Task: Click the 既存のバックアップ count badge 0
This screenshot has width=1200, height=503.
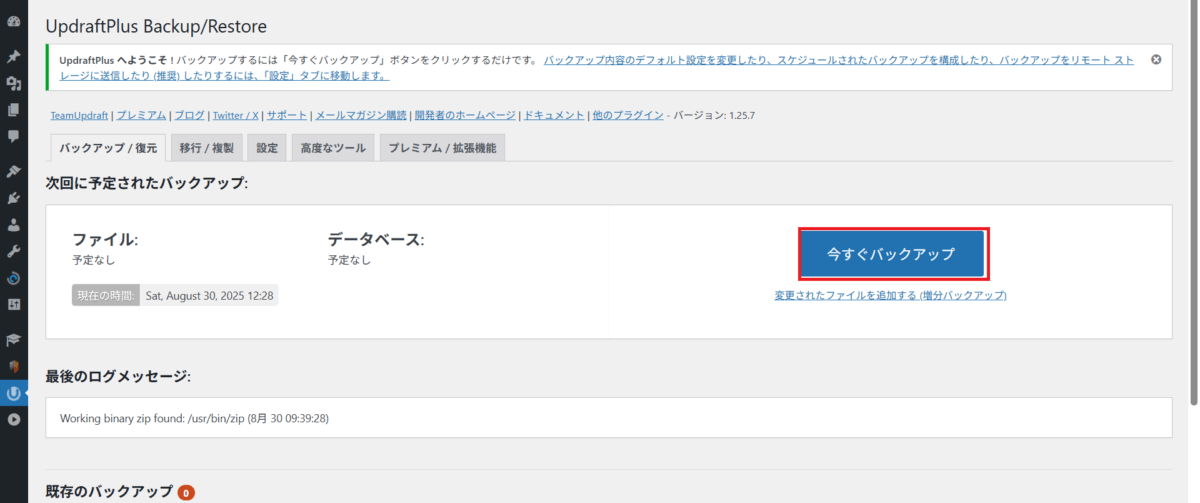Action: click(186, 492)
